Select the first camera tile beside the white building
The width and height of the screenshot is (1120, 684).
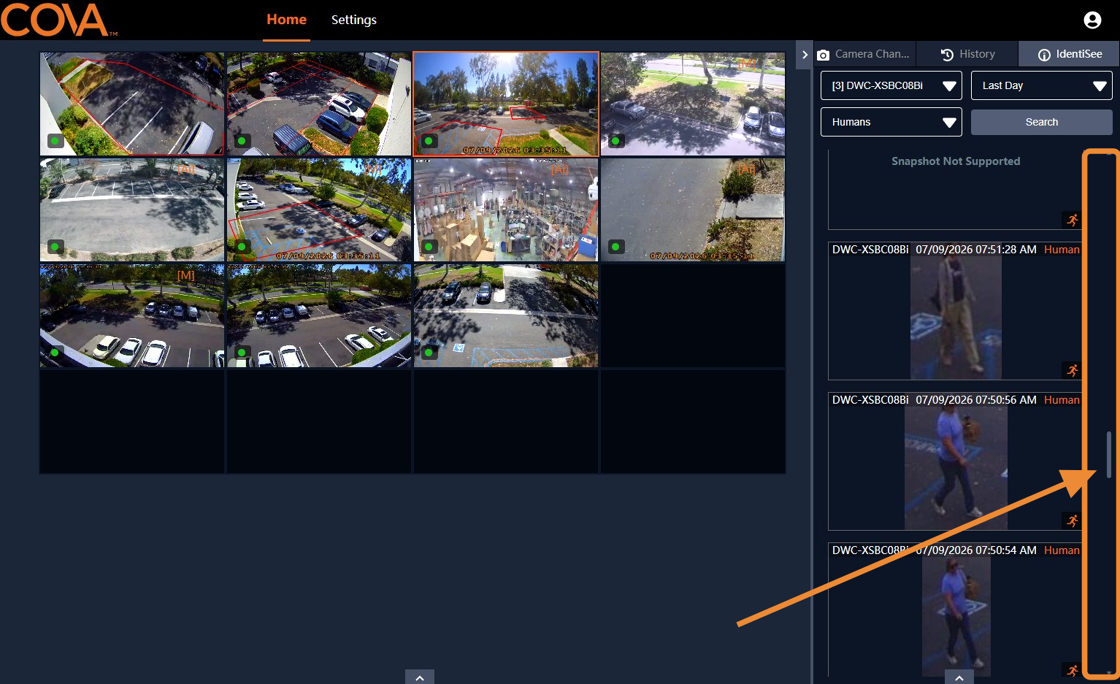132,104
